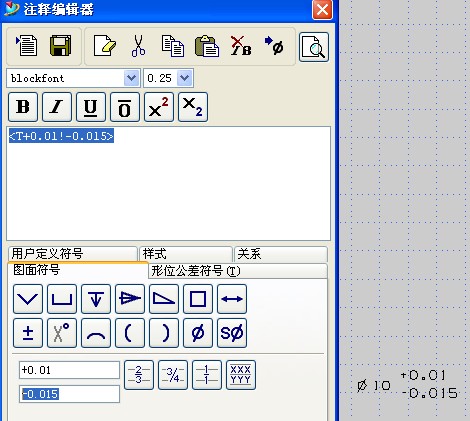This screenshot has width=470, height=421.
Task: Toggle overline formatting button
Action: click(125, 107)
